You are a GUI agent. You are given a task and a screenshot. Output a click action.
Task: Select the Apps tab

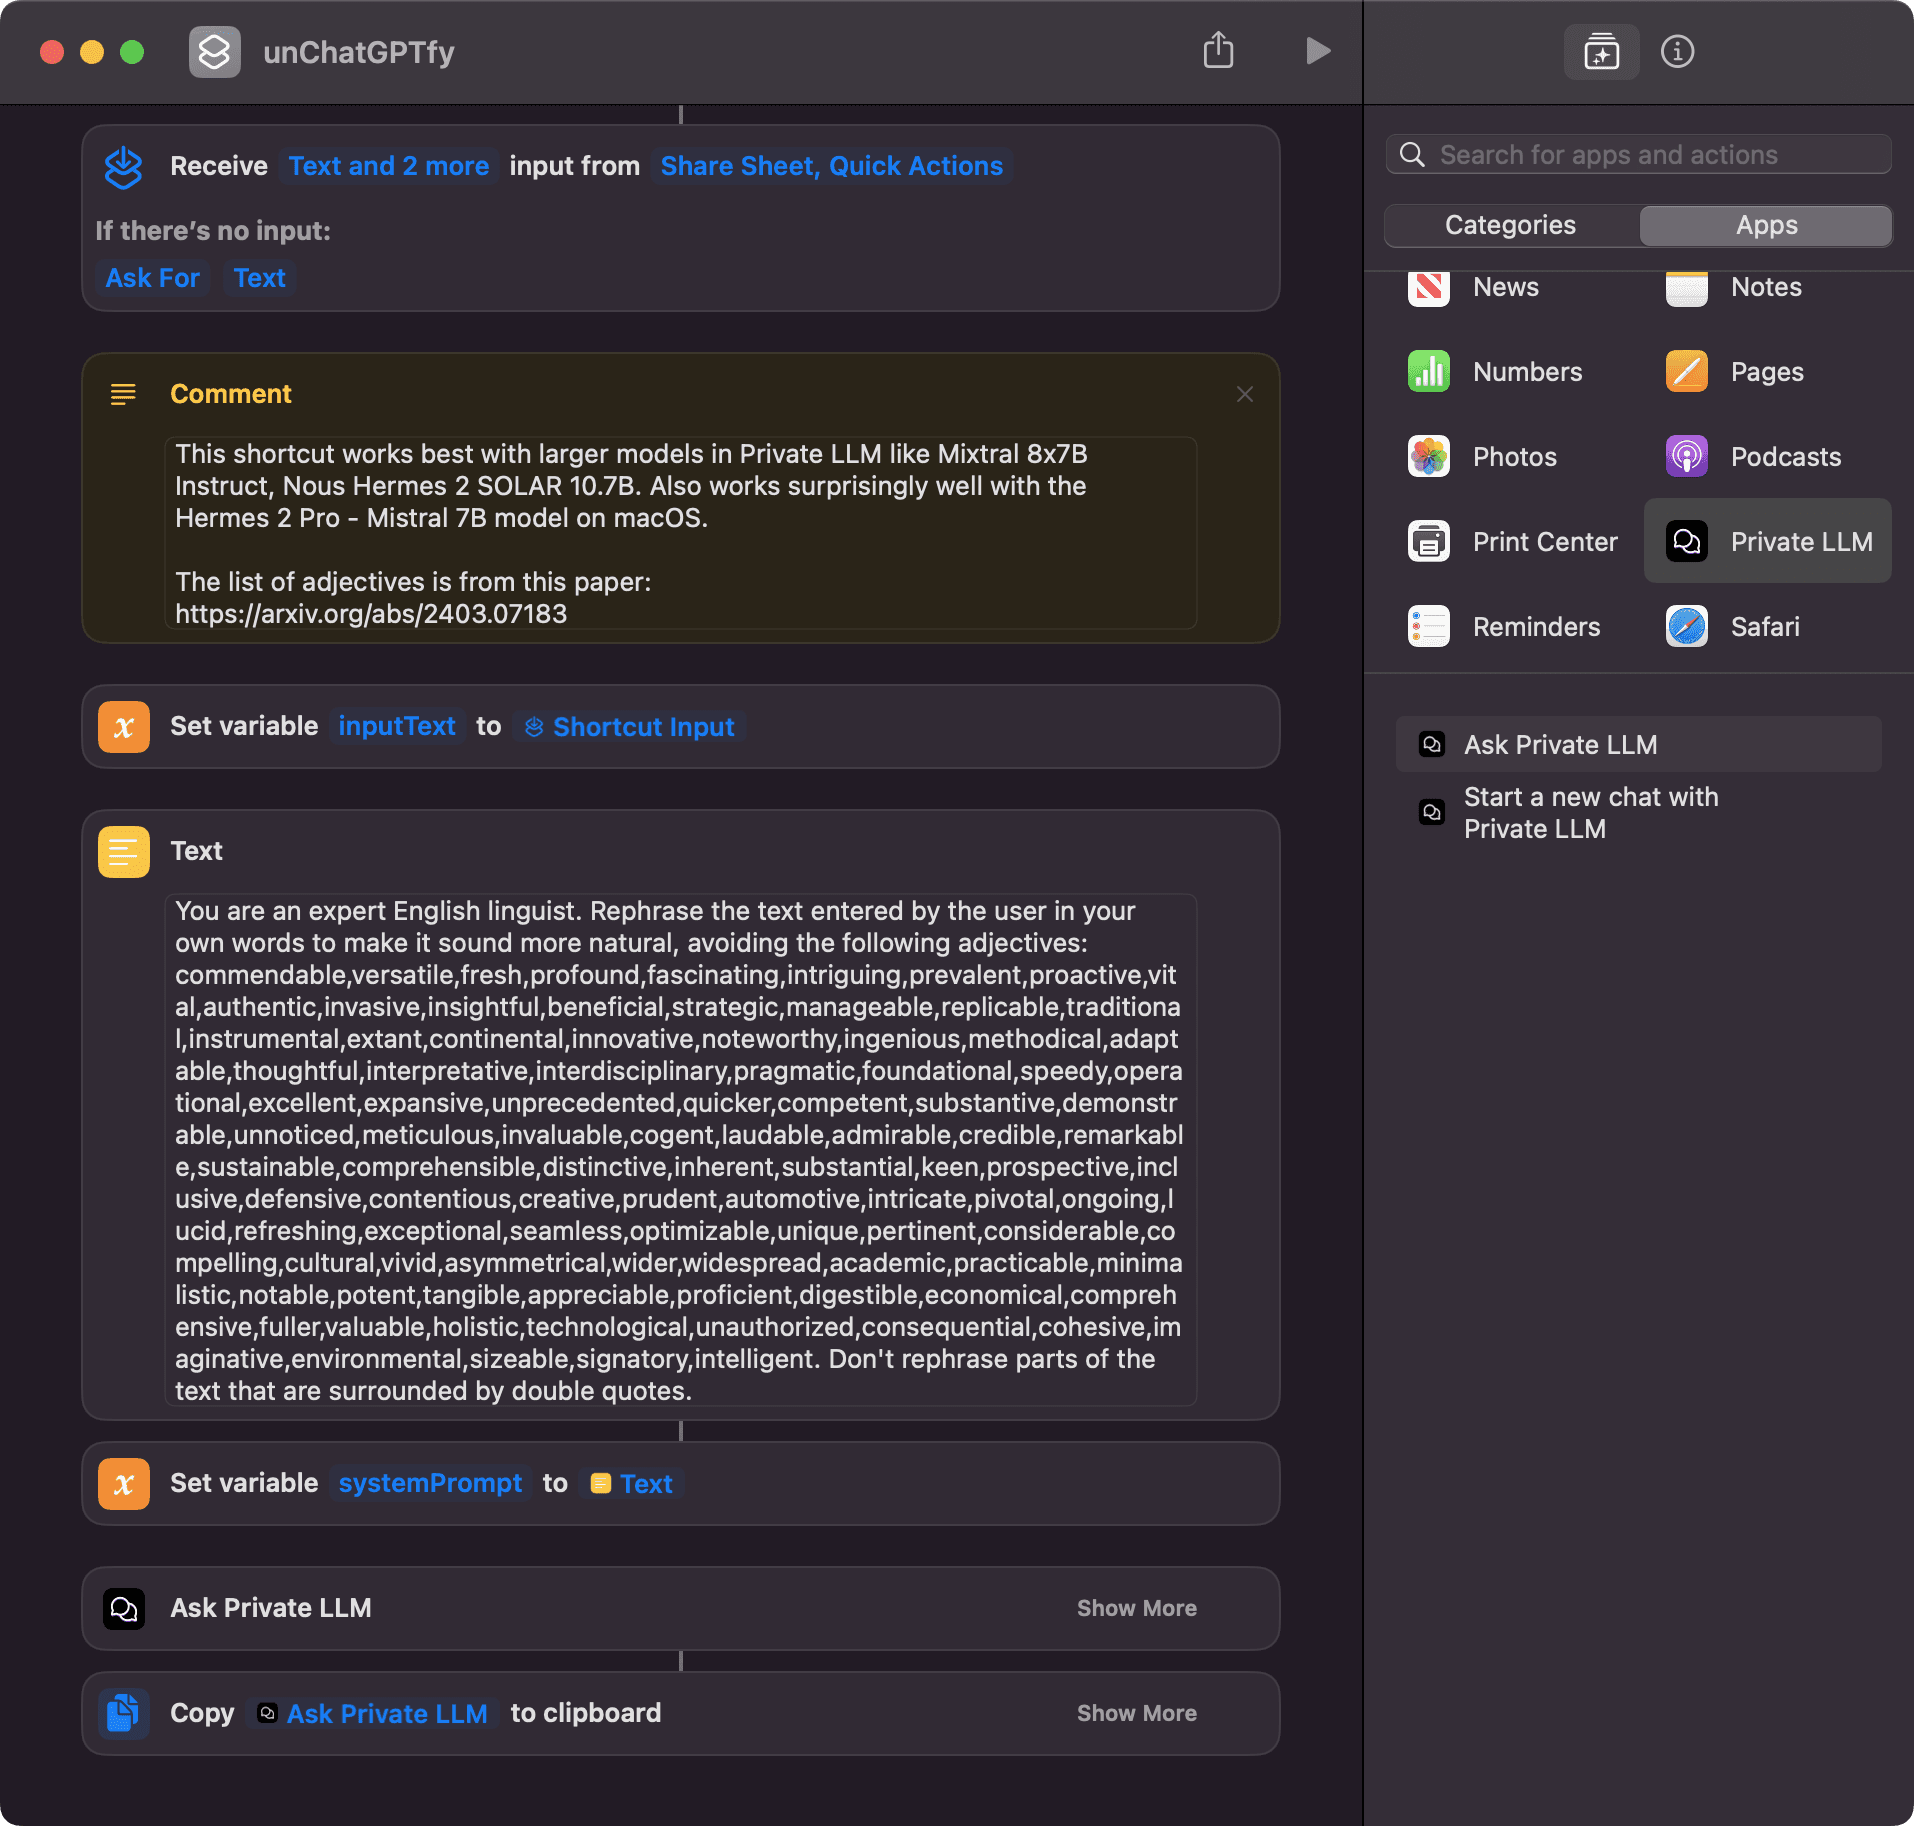[x=1764, y=225]
